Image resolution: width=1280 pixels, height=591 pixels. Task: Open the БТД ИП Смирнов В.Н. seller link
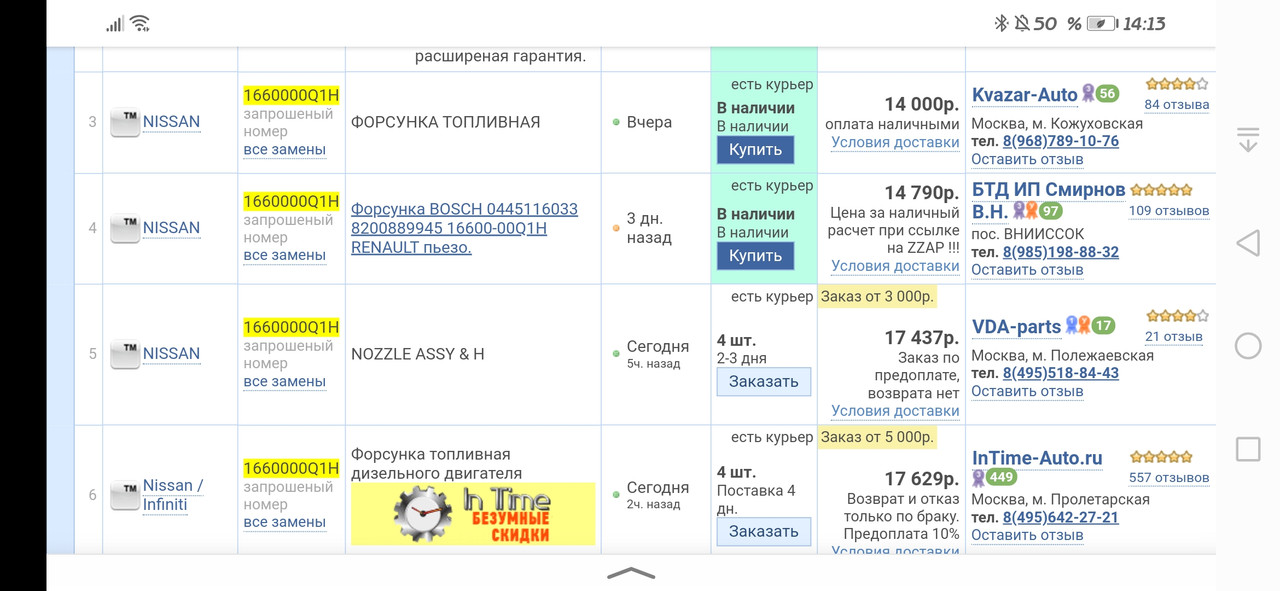pos(1048,200)
